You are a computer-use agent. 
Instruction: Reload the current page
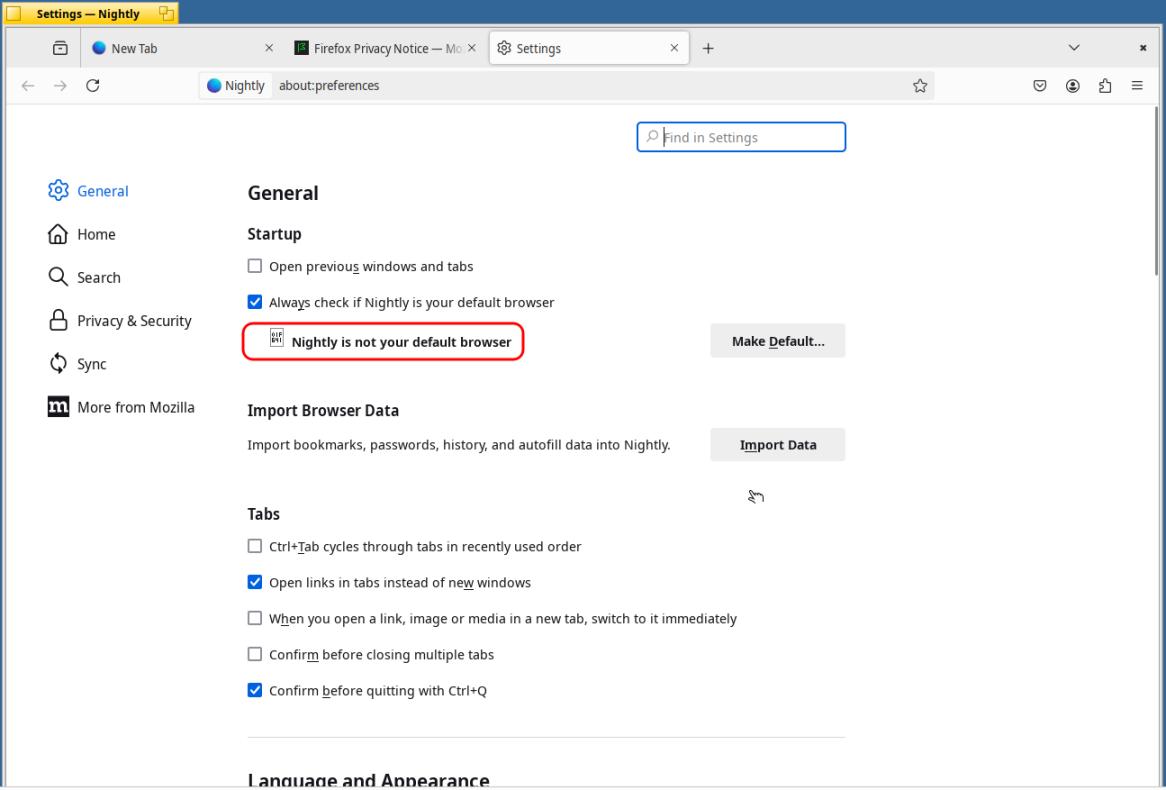pos(93,86)
